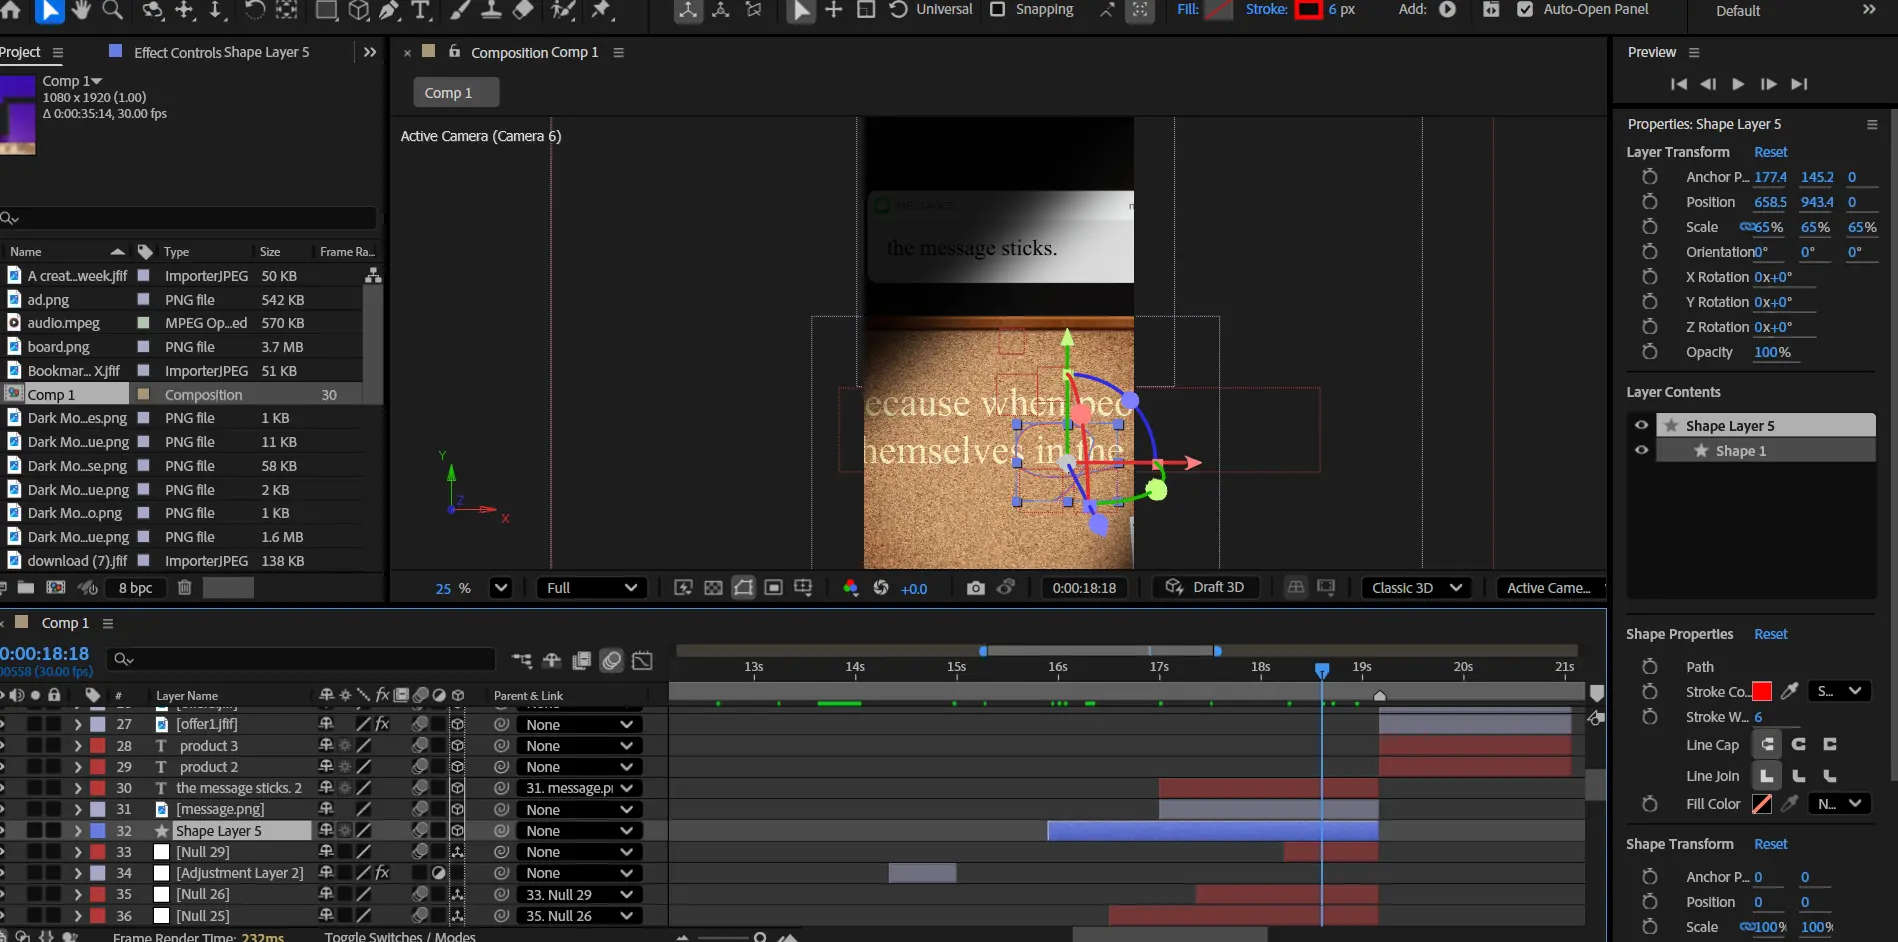Click the Take Snapshot camera icon
Screen dimensions: 1898x942
975,588
